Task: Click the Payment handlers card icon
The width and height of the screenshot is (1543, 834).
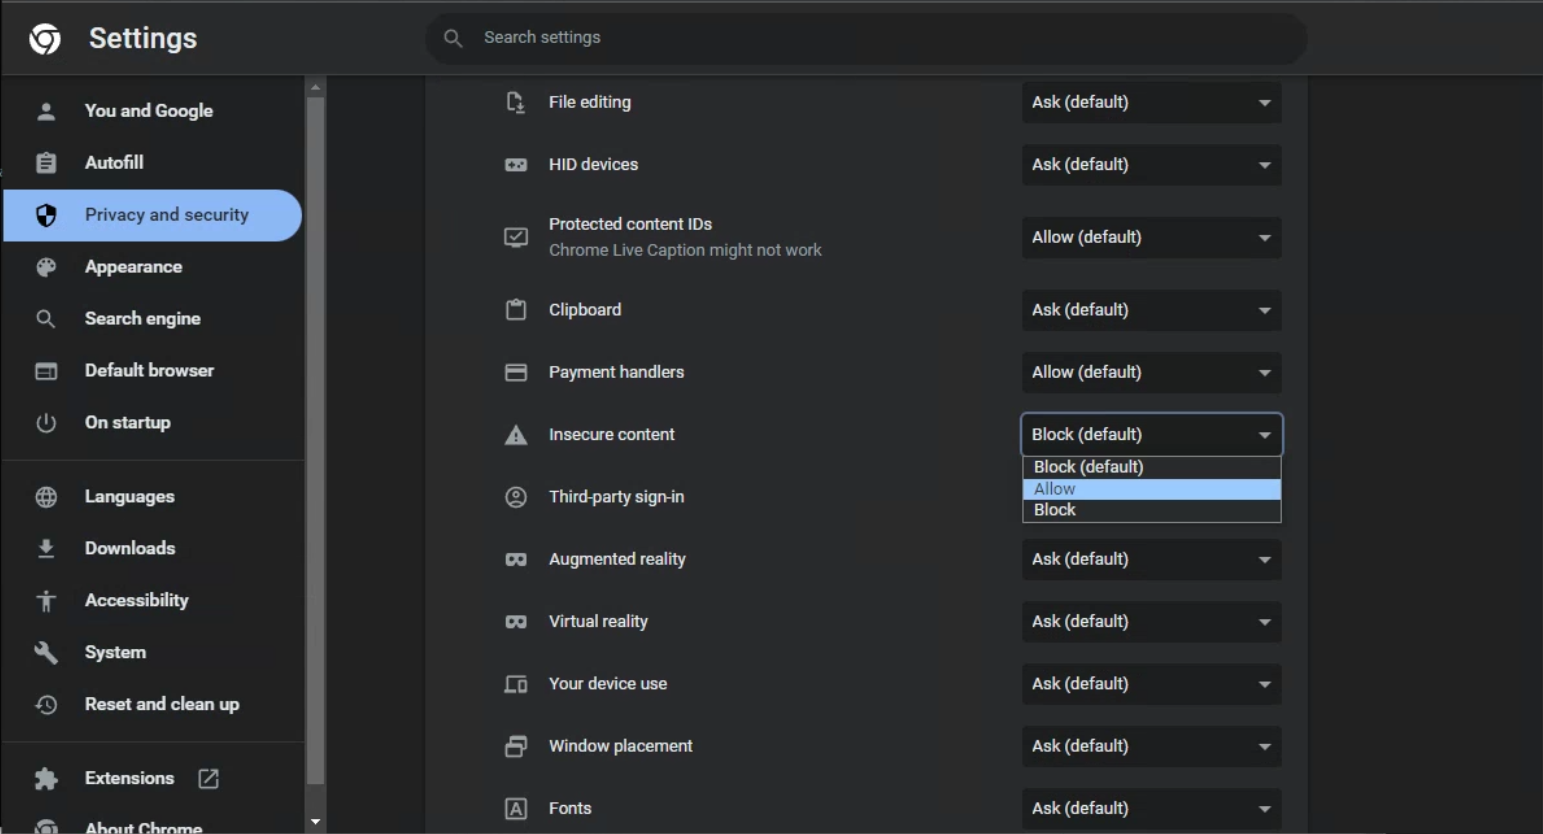Action: click(516, 373)
